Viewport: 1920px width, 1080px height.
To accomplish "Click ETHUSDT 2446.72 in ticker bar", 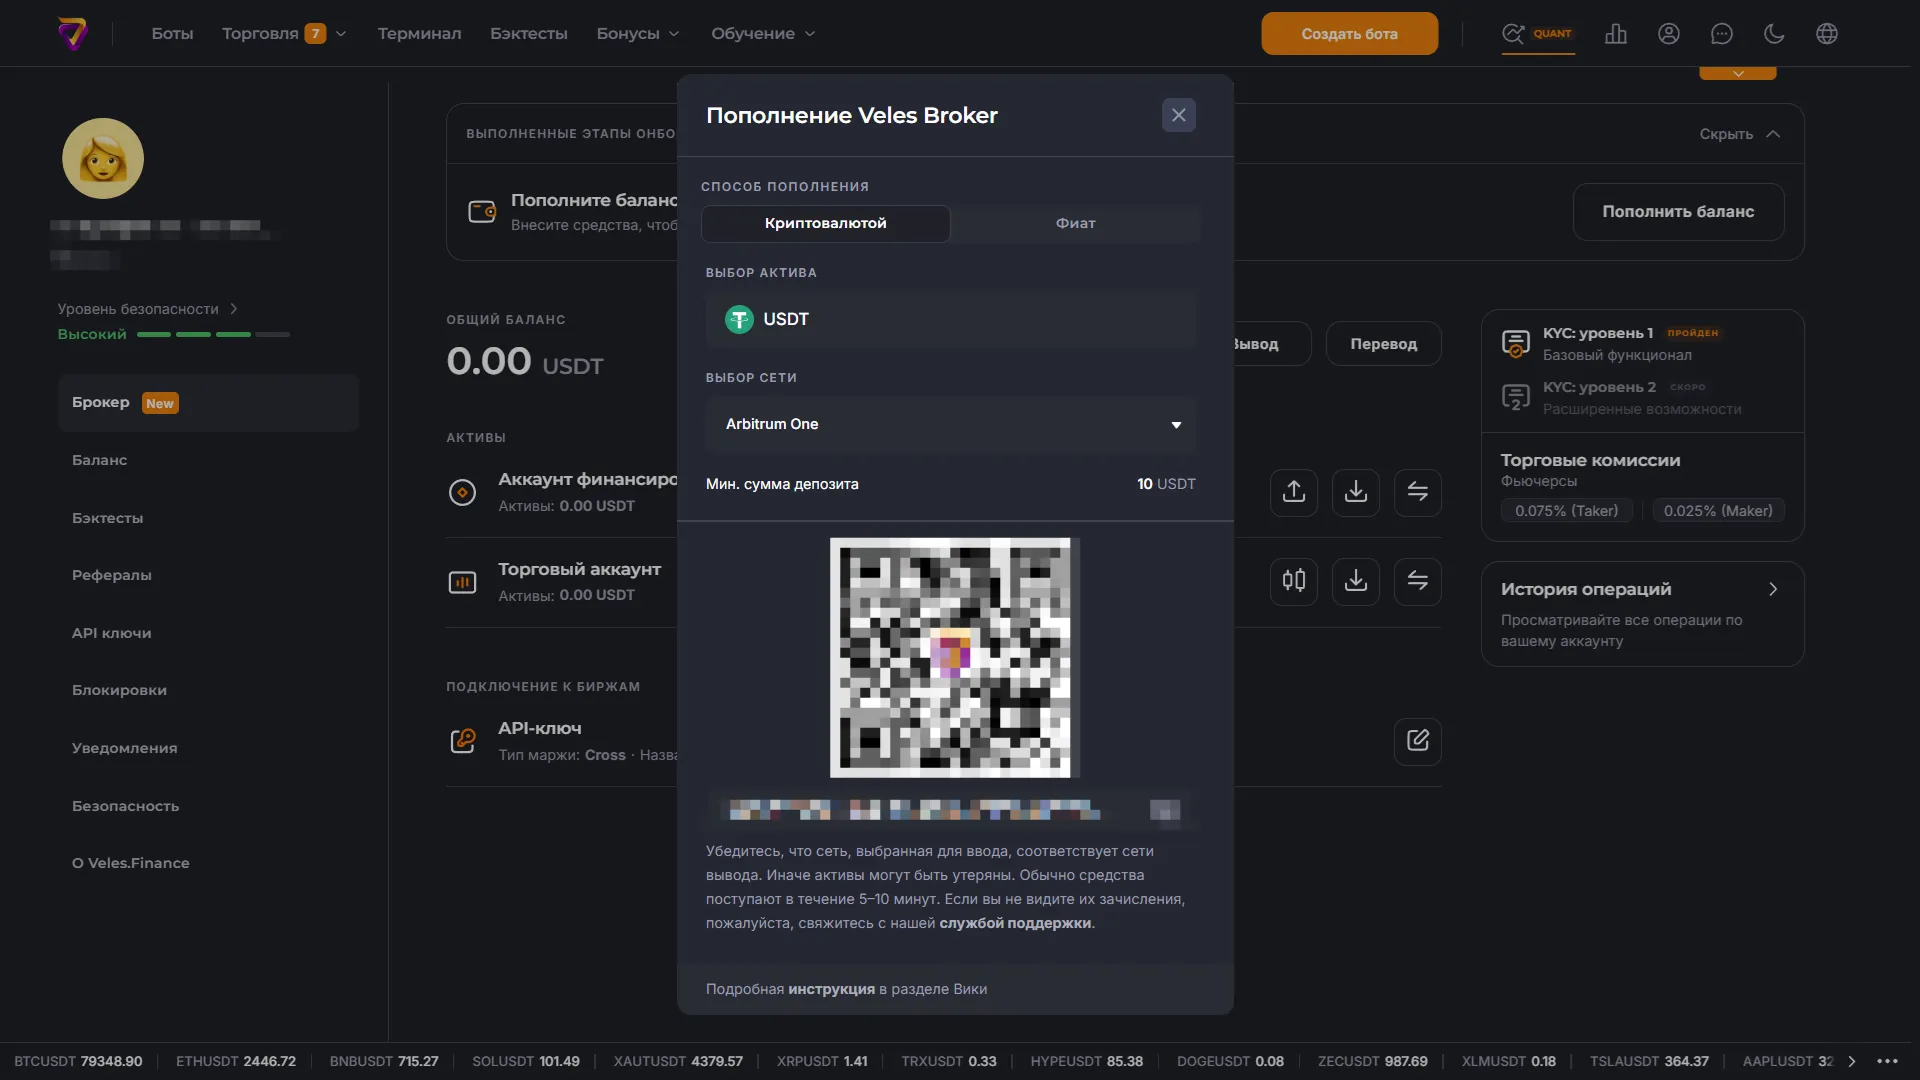I will (x=236, y=1061).
